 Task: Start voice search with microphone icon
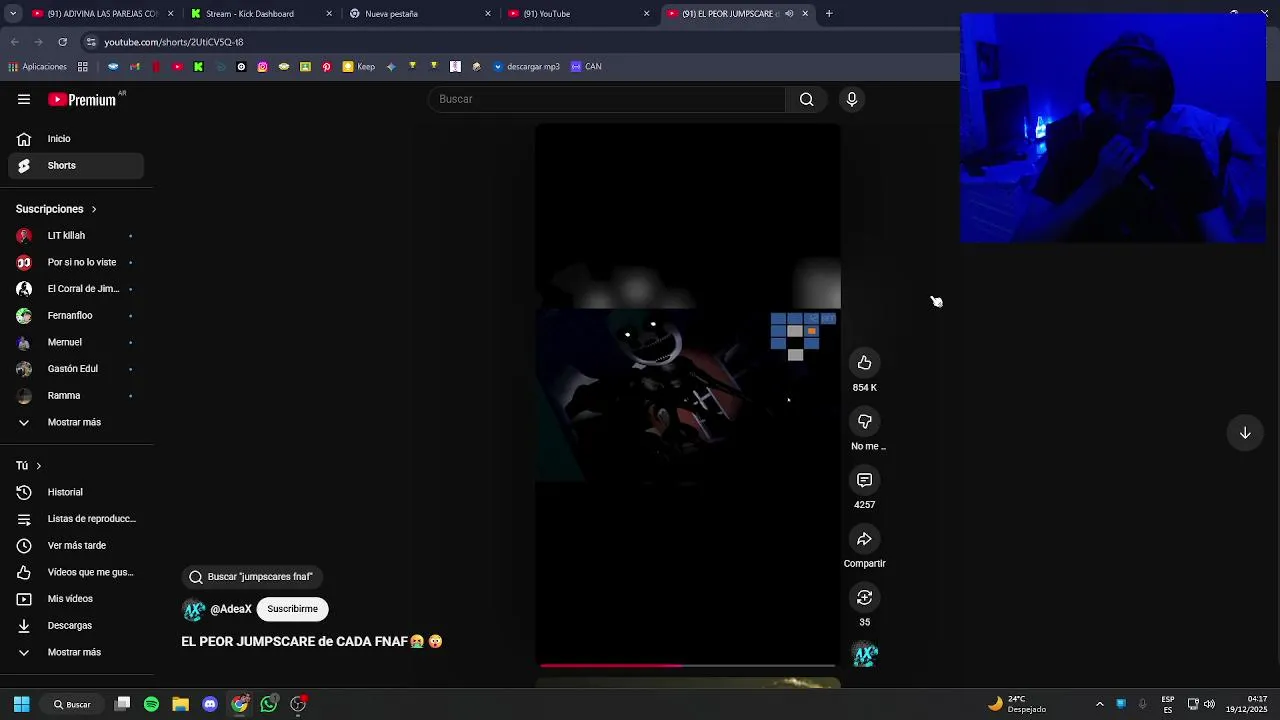852,99
